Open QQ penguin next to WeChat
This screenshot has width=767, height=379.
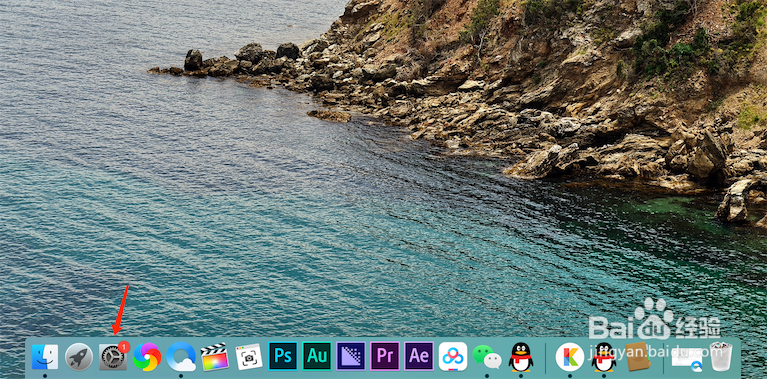coord(521,357)
